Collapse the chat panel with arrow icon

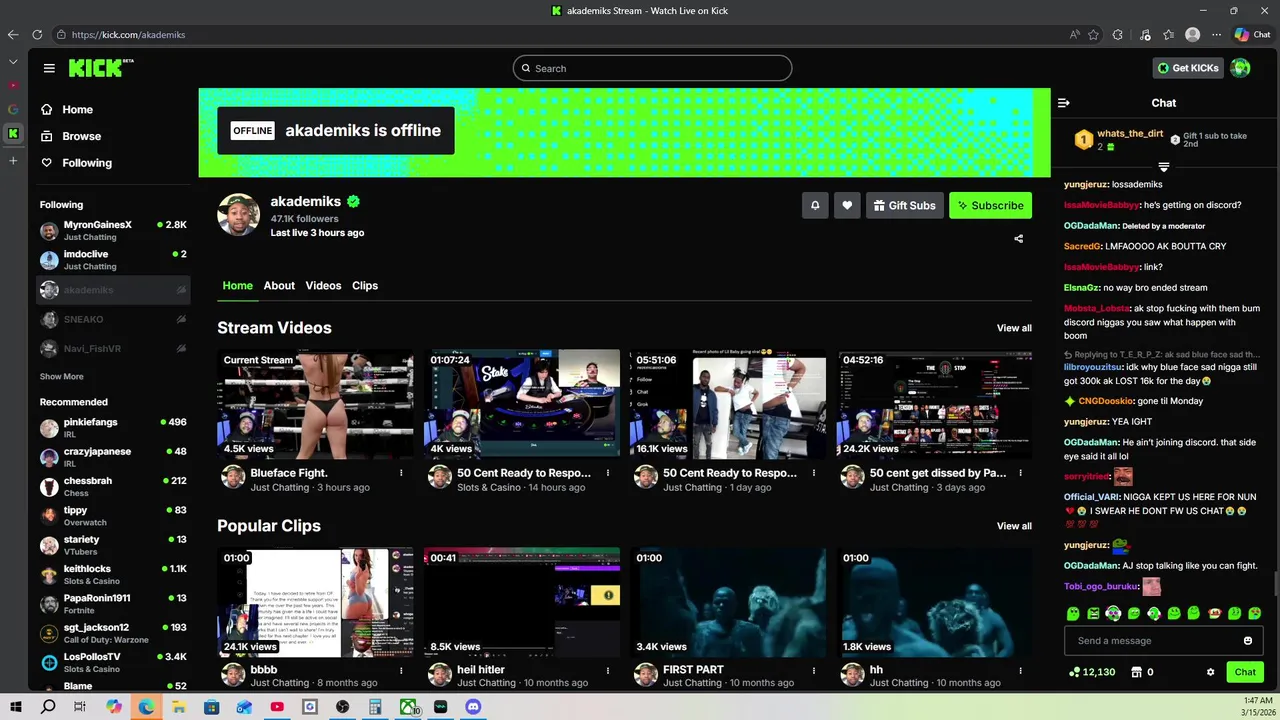[1063, 103]
